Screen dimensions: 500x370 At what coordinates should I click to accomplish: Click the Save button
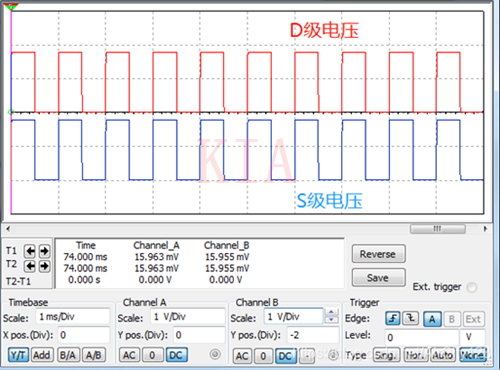[379, 278]
